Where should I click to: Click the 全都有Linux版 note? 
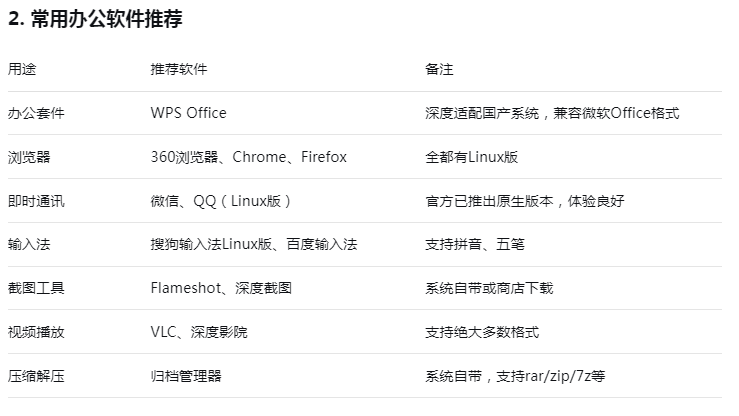472,157
